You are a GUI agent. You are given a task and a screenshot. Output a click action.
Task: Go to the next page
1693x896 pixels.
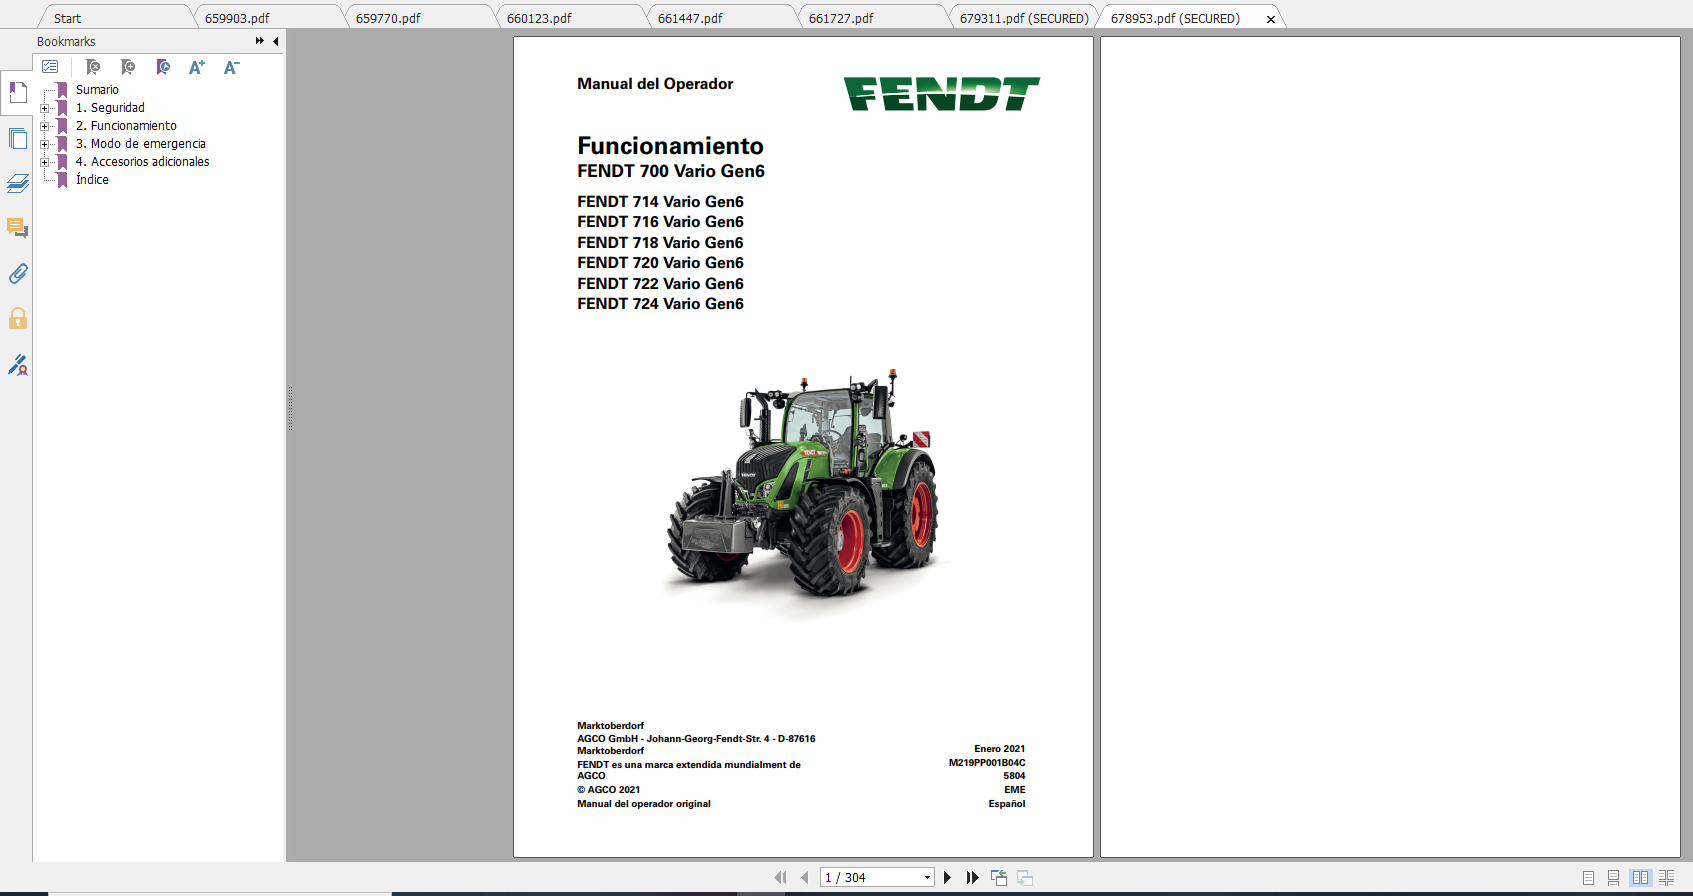[x=947, y=877]
